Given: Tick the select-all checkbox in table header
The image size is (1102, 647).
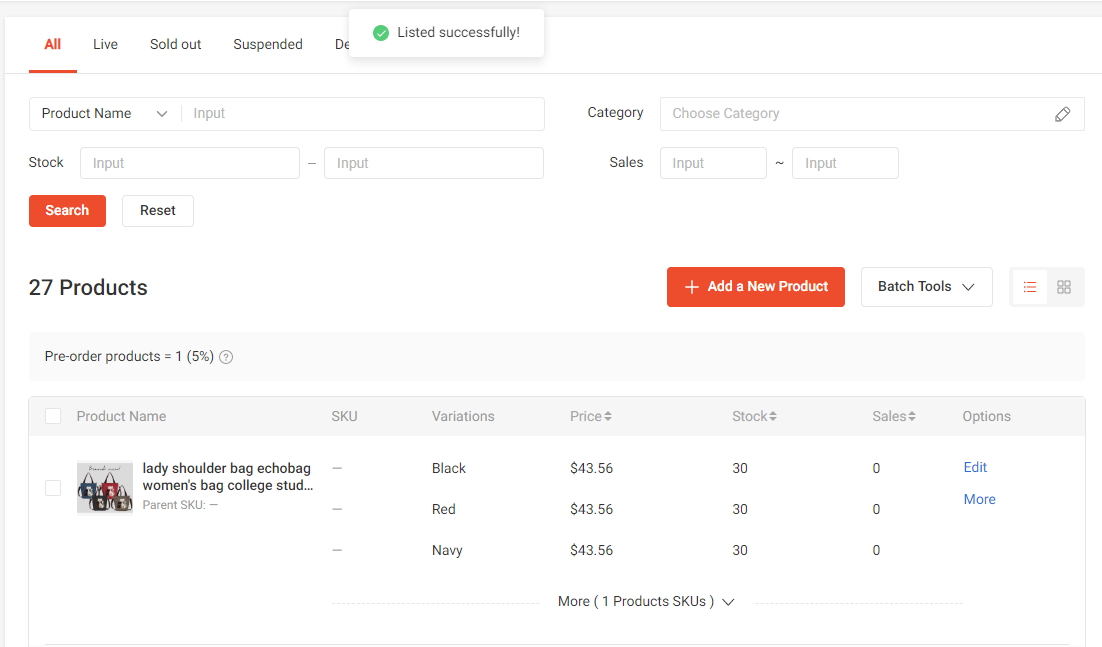Looking at the screenshot, I should click(x=53, y=416).
